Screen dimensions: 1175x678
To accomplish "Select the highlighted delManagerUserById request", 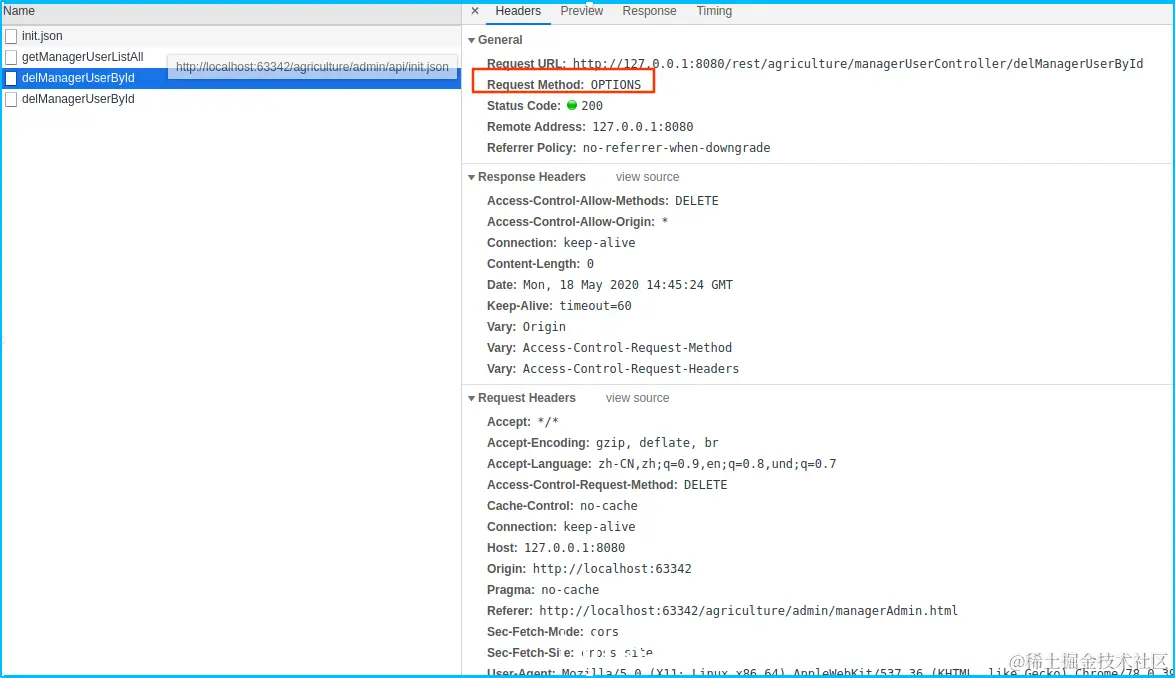I will (x=231, y=78).
